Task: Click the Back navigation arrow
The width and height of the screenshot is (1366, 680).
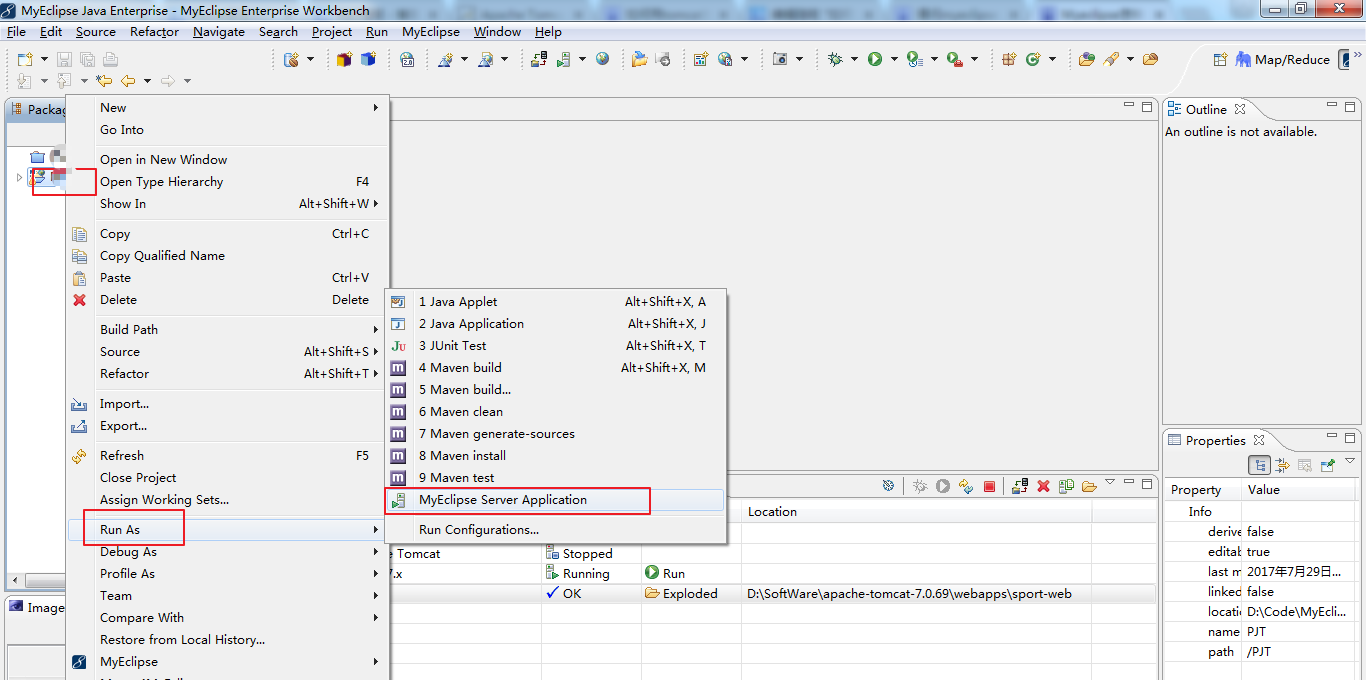Action: 128,81
